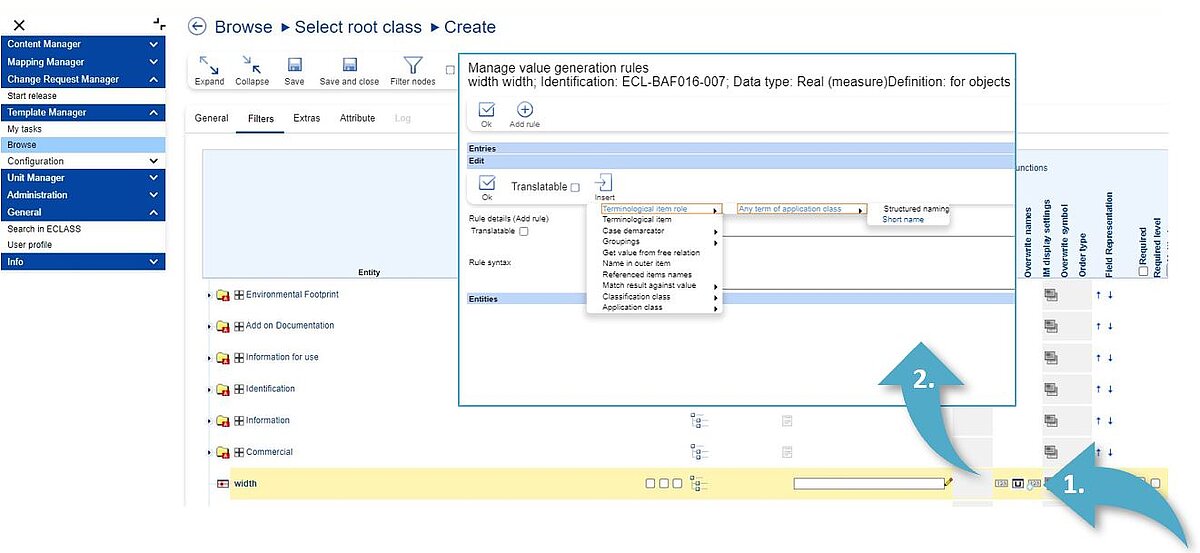Close the sidebar with the X icon
Image resolution: width=1200 pixels, height=553 pixels.
pyautogui.click(x=19, y=25)
